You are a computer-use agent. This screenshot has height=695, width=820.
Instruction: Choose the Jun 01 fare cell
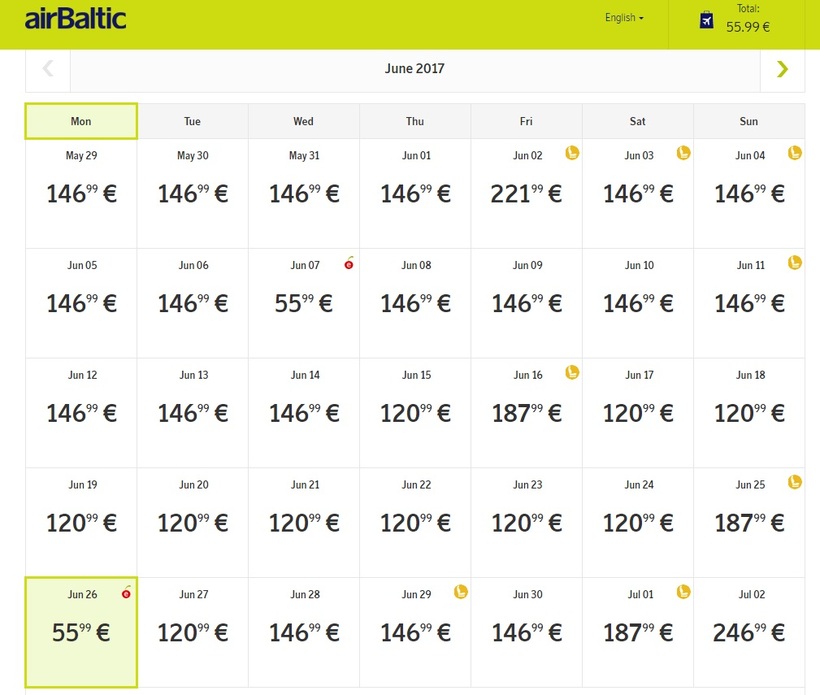(415, 193)
